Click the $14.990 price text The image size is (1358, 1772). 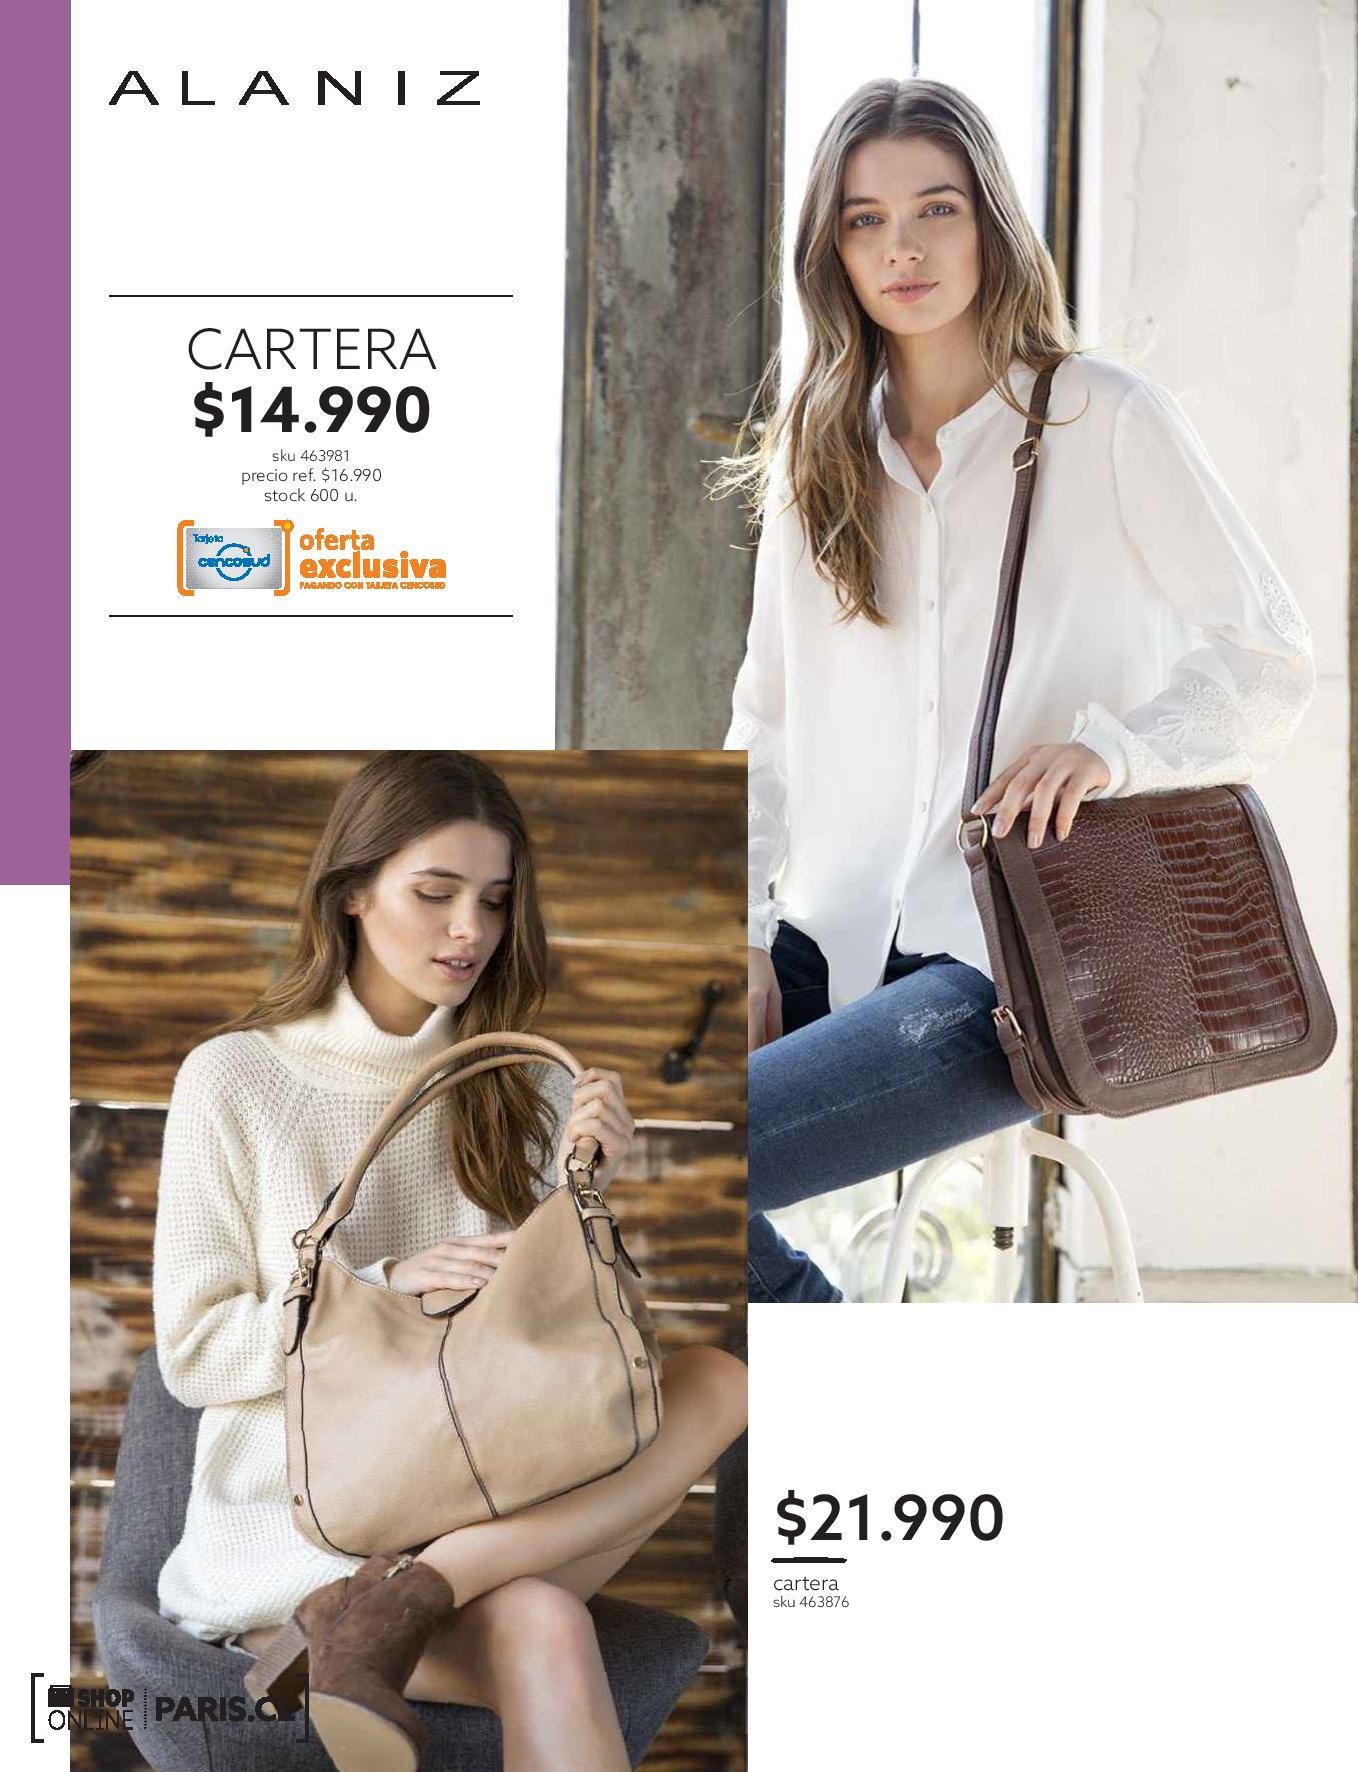click(x=311, y=410)
